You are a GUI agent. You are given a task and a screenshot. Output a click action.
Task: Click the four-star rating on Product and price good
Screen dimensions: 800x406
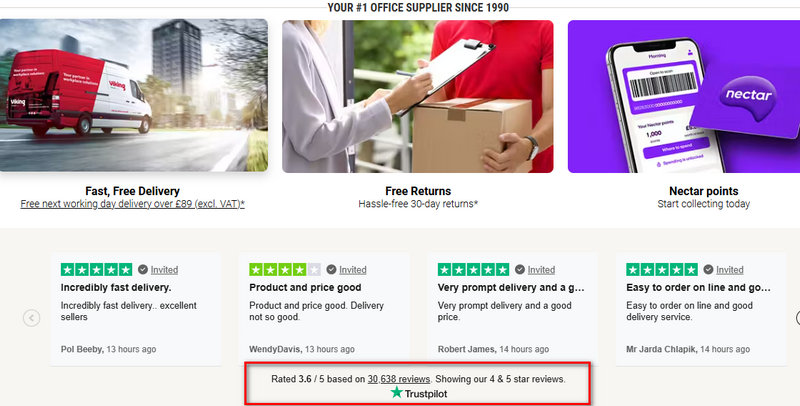[x=285, y=269]
